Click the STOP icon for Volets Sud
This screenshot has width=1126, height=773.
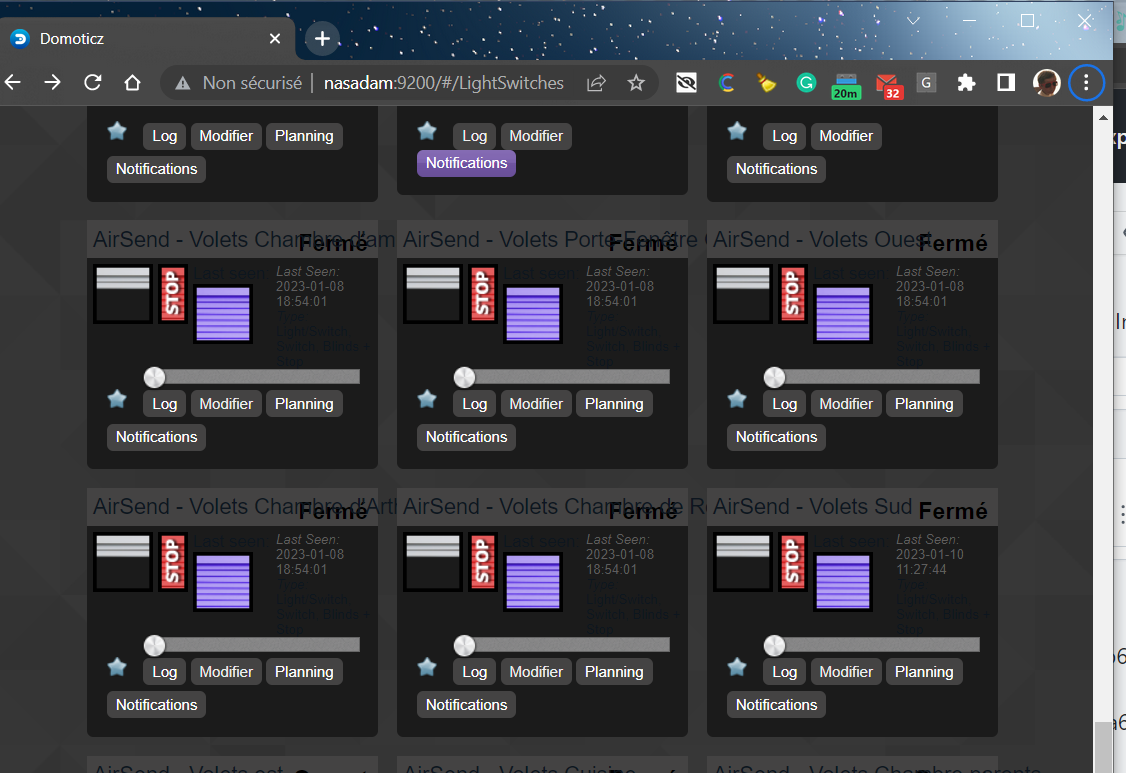click(792, 562)
